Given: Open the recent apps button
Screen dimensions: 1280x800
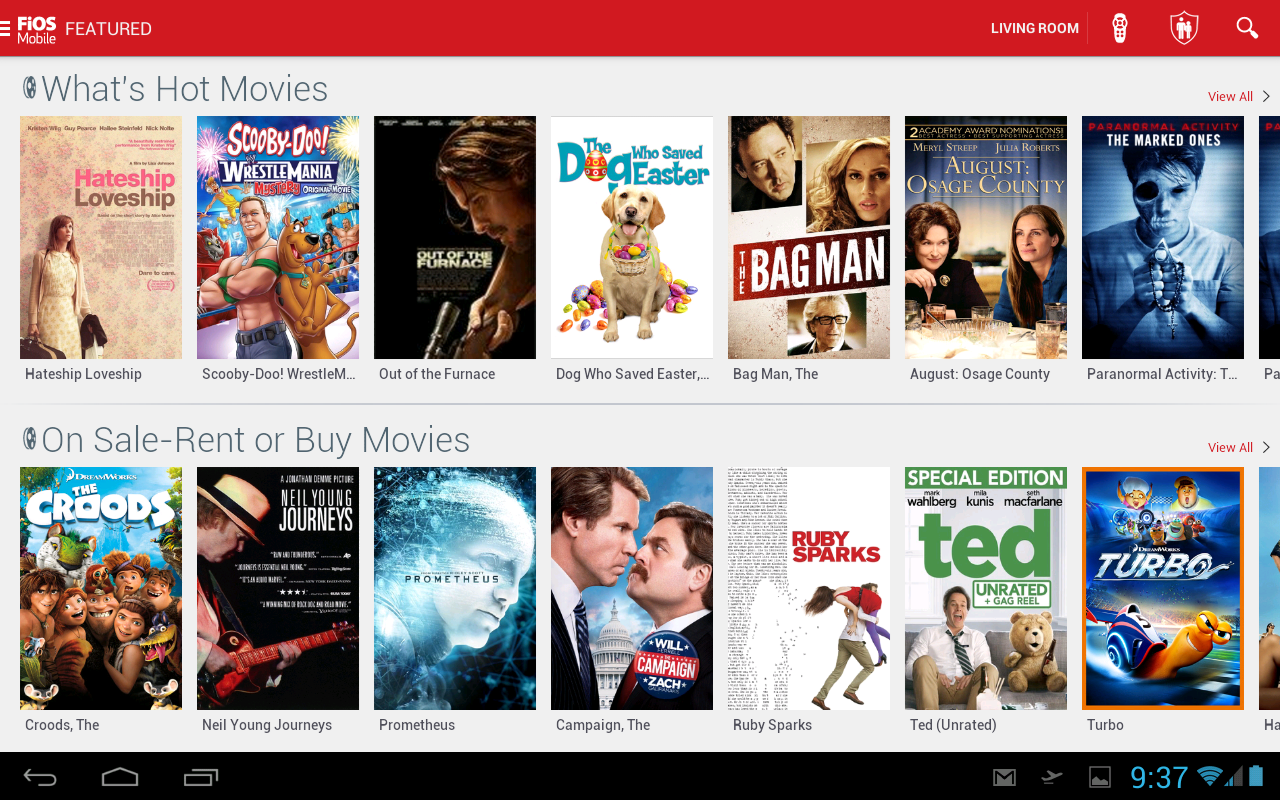Looking at the screenshot, I should (201, 777).
